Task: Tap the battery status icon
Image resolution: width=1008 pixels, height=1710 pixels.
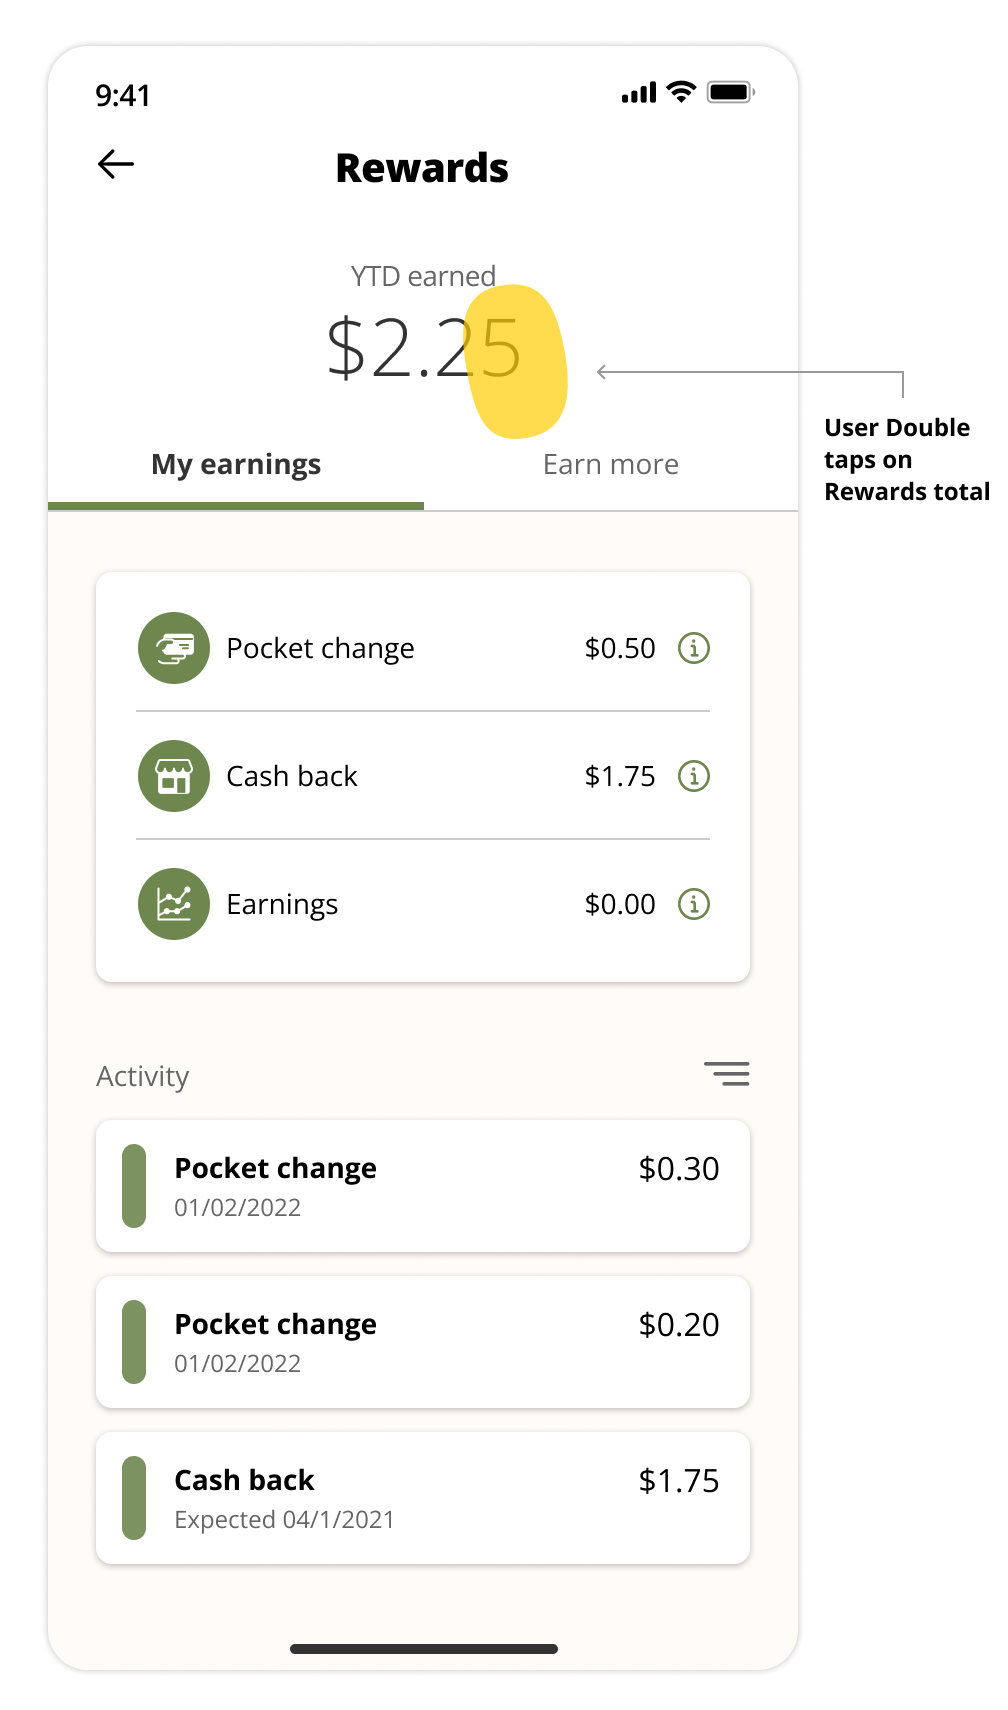Action: coord(730,92)
